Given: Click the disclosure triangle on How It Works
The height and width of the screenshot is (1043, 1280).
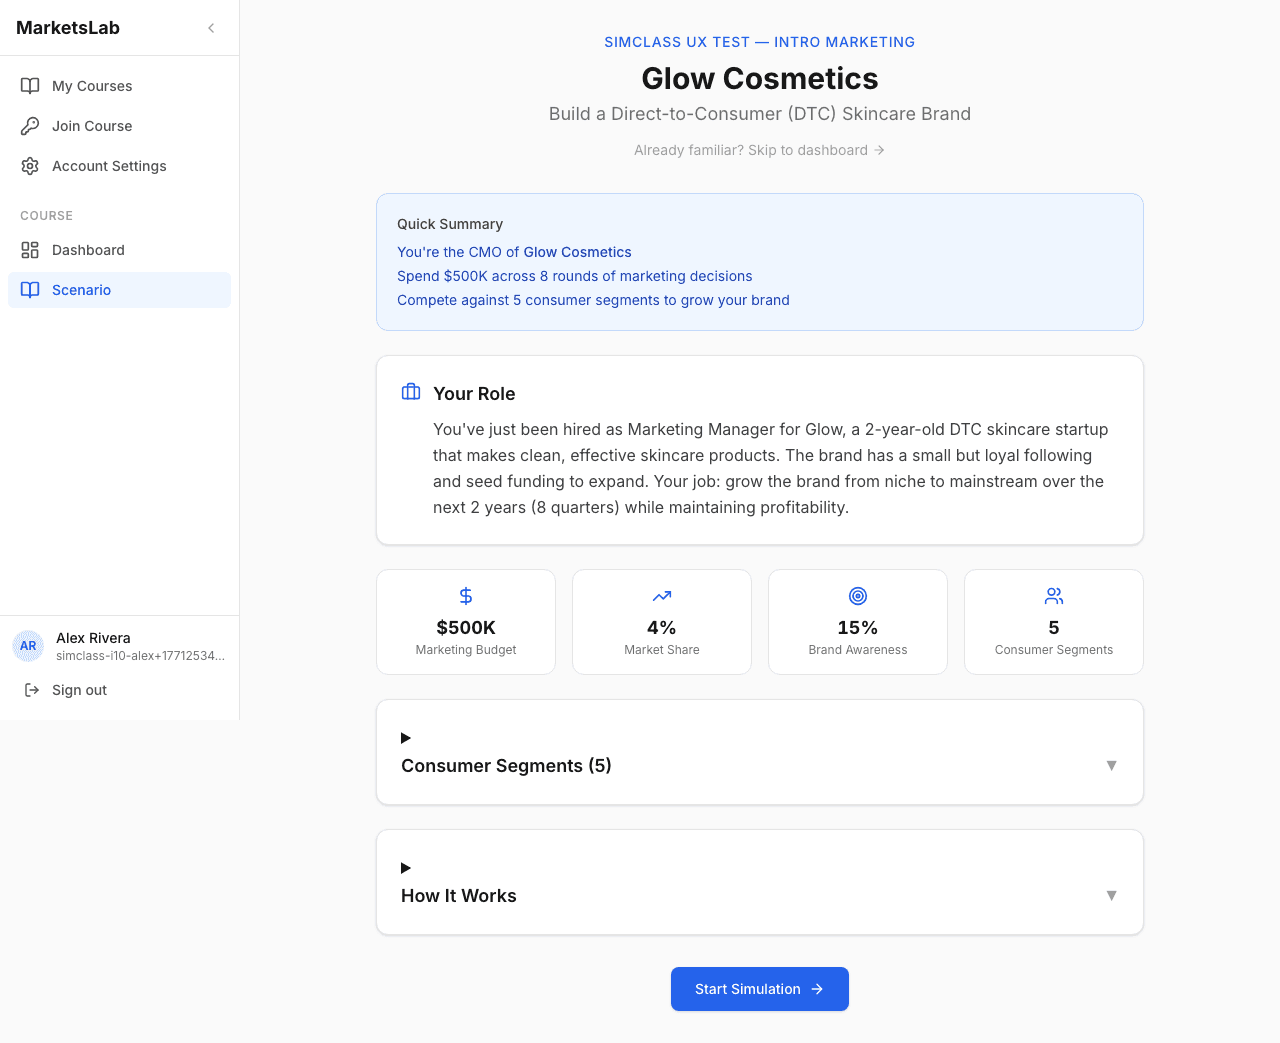Looking at the screenshot, I should (x=405, y=868).
